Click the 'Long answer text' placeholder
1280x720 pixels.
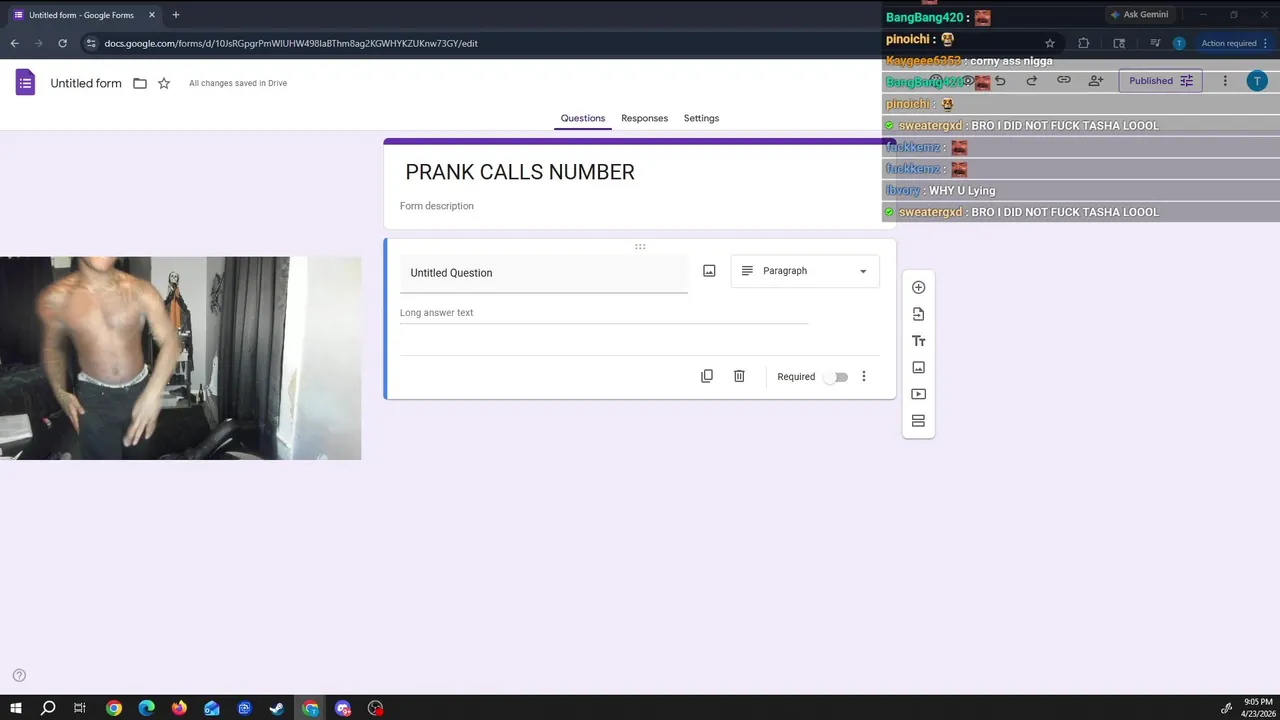coord(437,313)
